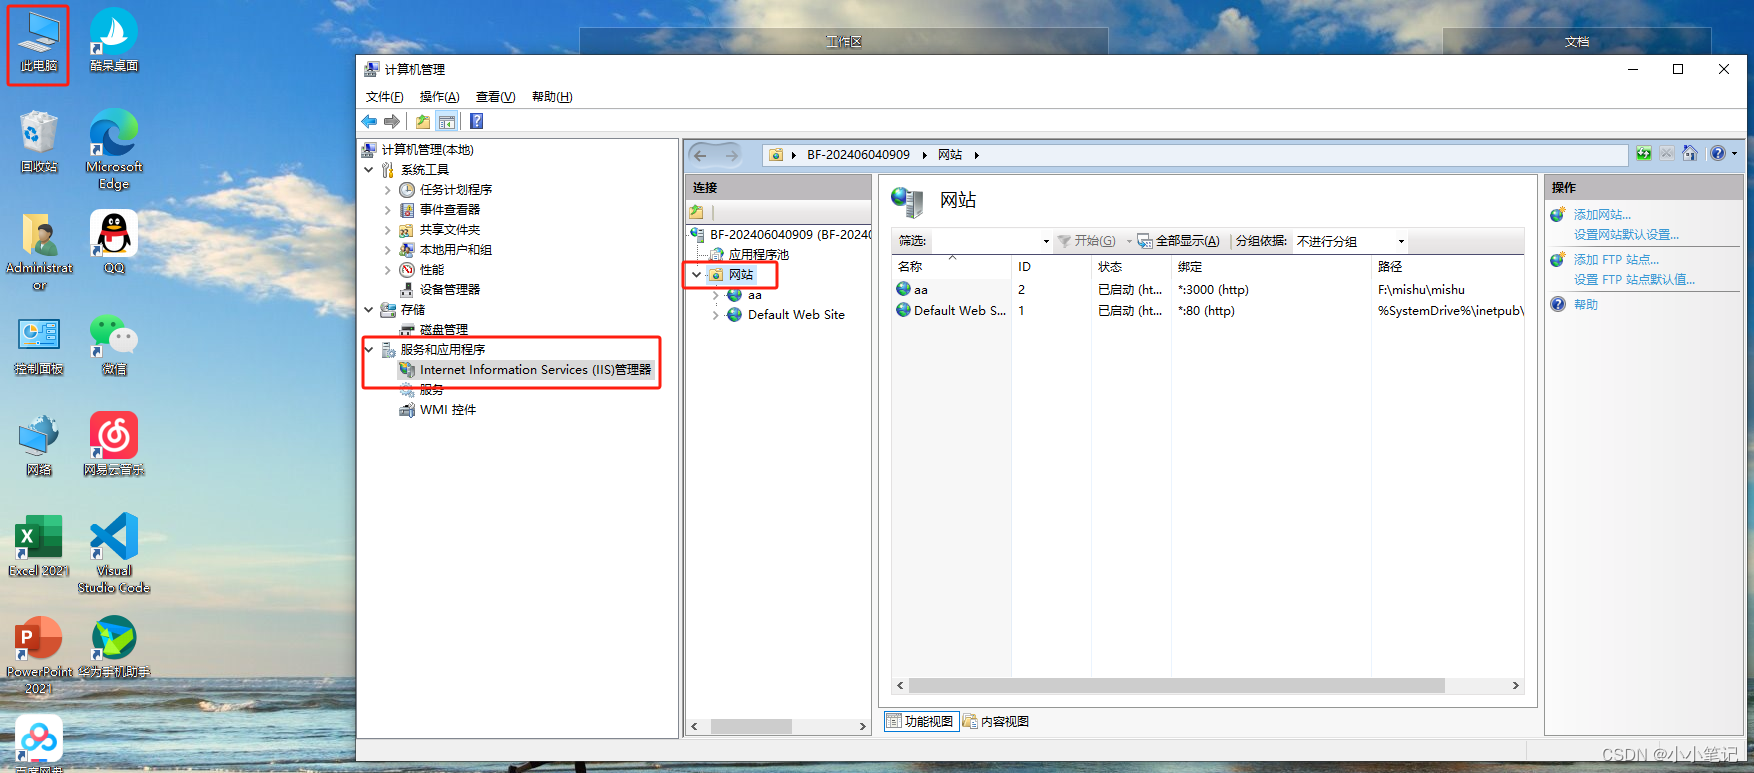Click the 添加网站... action link
This screenshot has width=1754, height=773.
[1602, 215]
